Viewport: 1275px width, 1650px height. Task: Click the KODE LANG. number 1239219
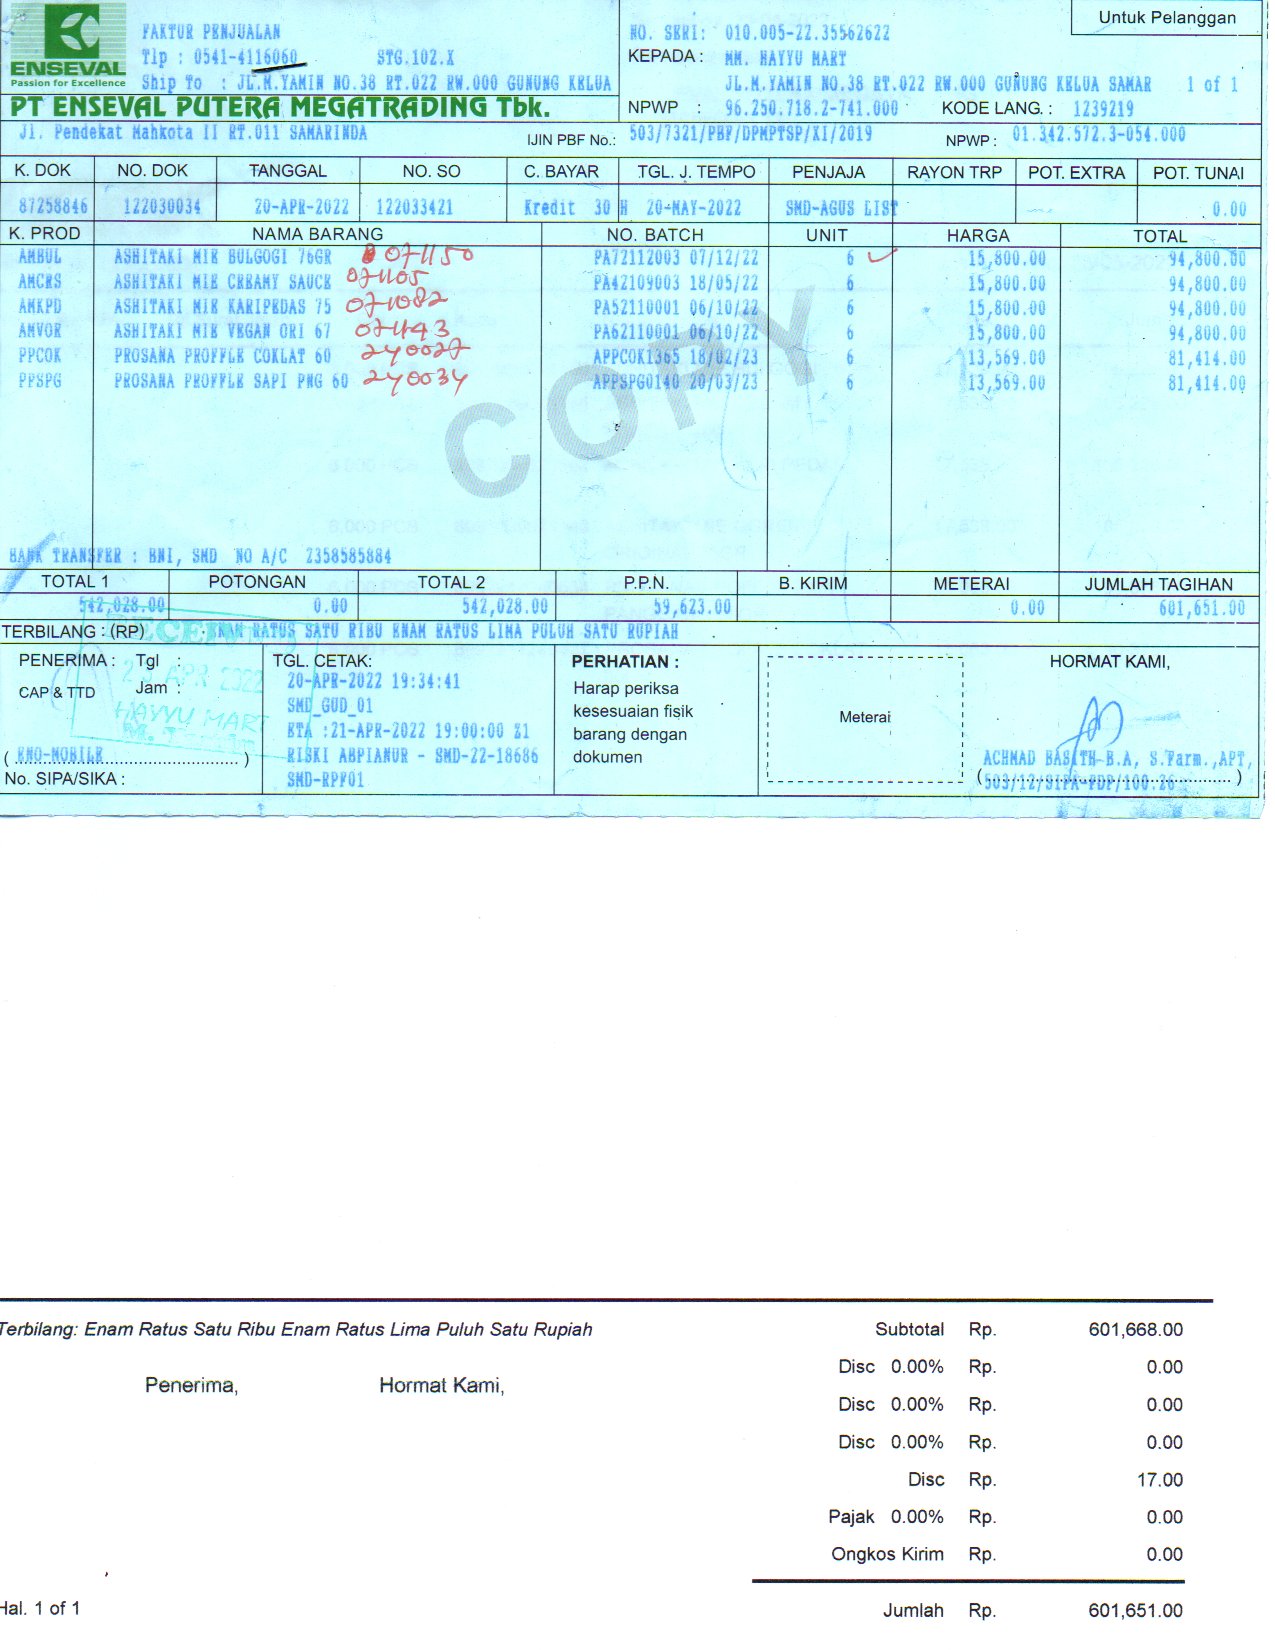[1103, 109]
